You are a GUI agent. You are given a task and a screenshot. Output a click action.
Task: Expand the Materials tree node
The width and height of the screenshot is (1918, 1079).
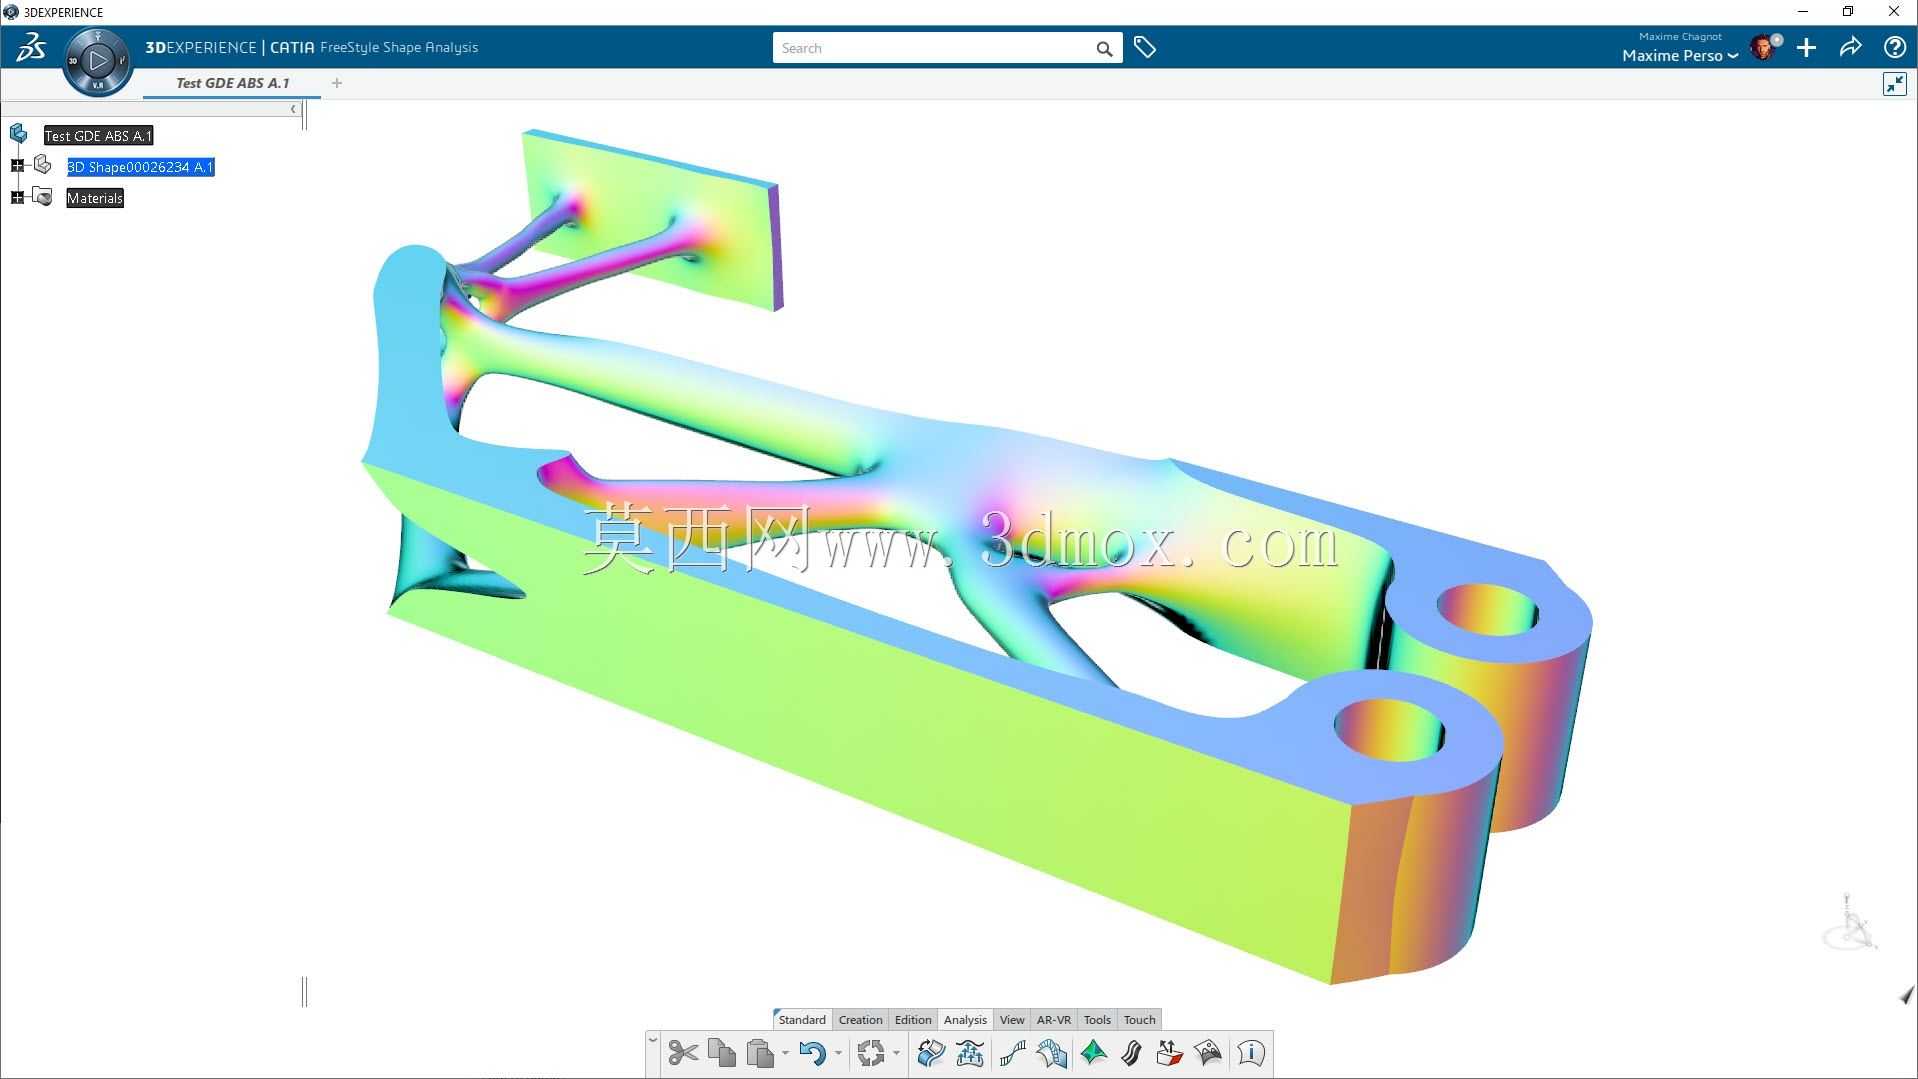(17, 198)
